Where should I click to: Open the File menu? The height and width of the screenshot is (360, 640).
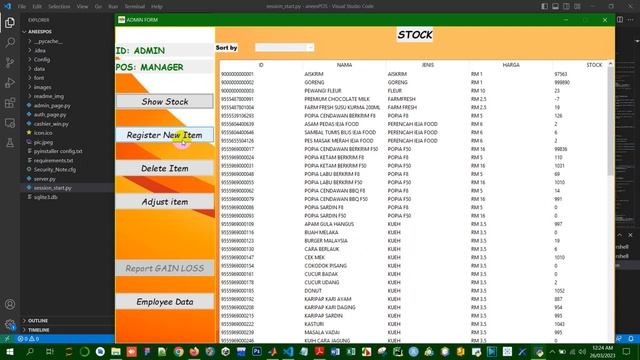tap(22, 7)
